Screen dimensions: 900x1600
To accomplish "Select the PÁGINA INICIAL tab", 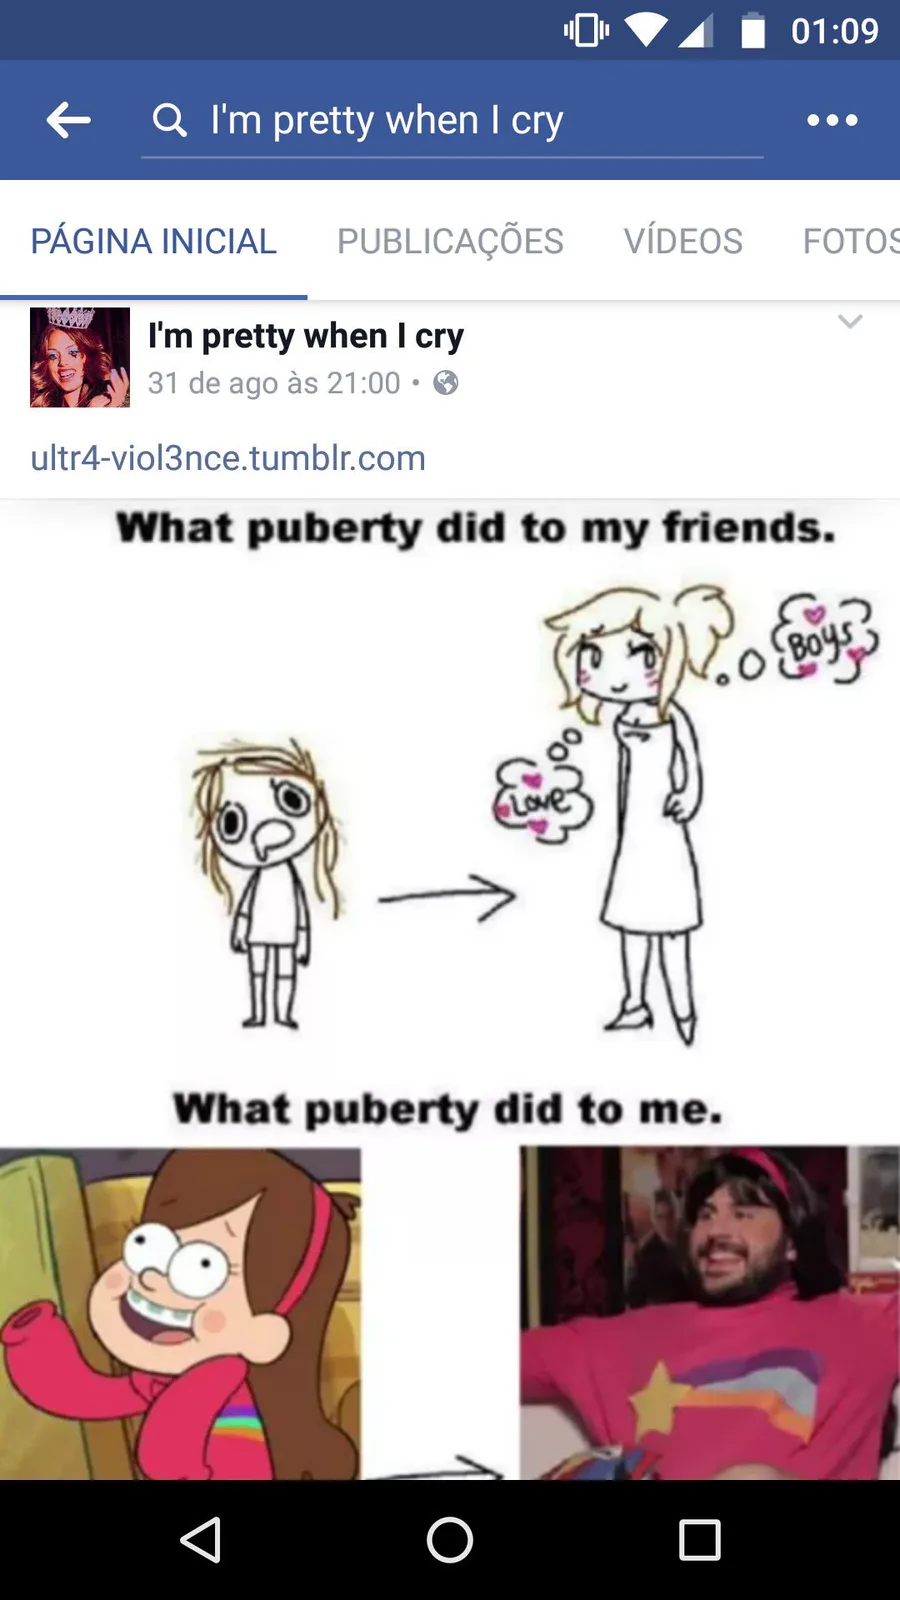I will coord(153,241).
